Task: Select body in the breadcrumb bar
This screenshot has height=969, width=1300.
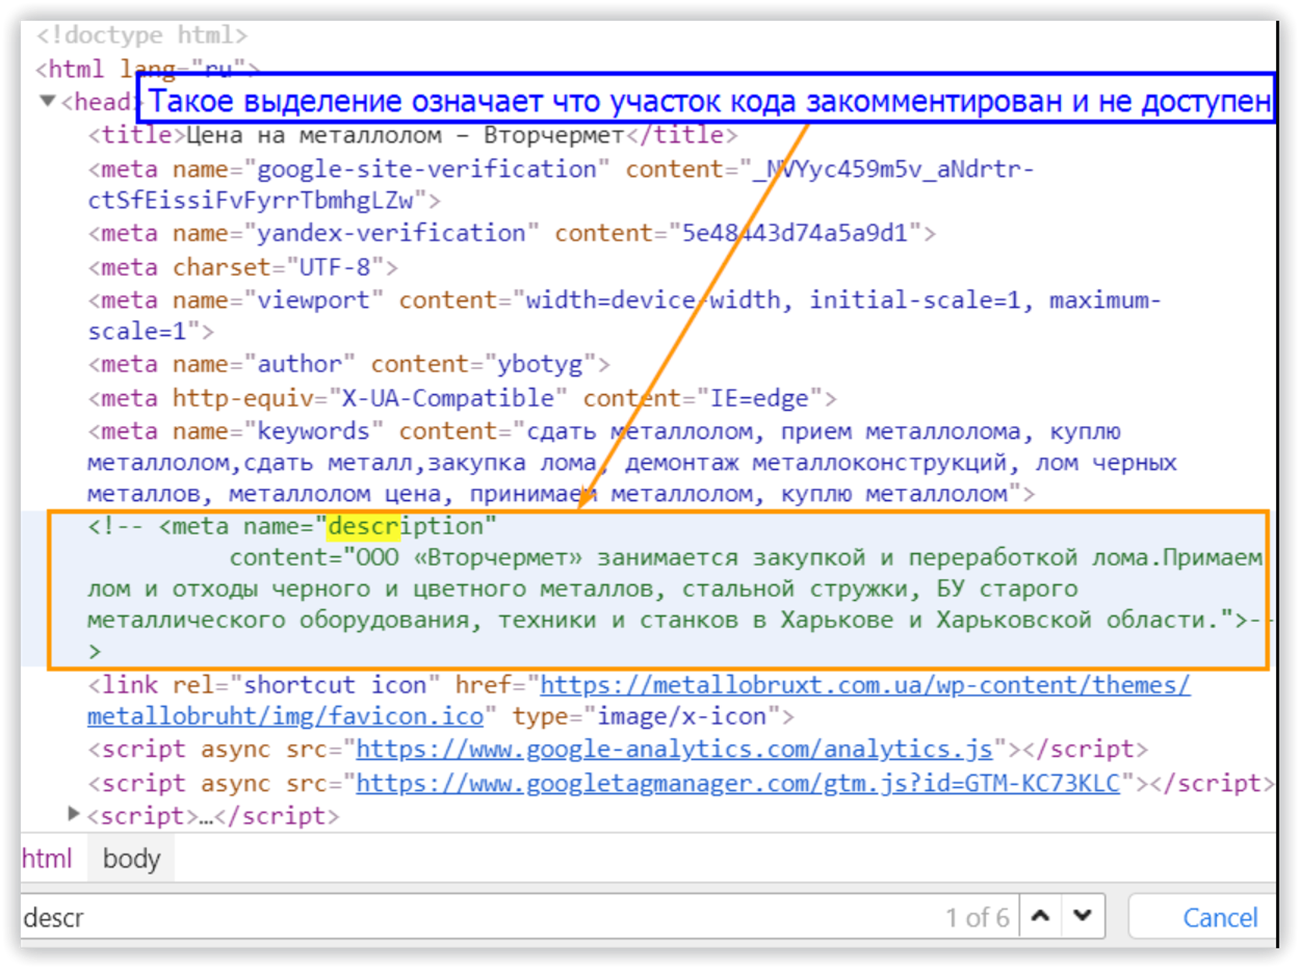Action: [x=131, y=858]
